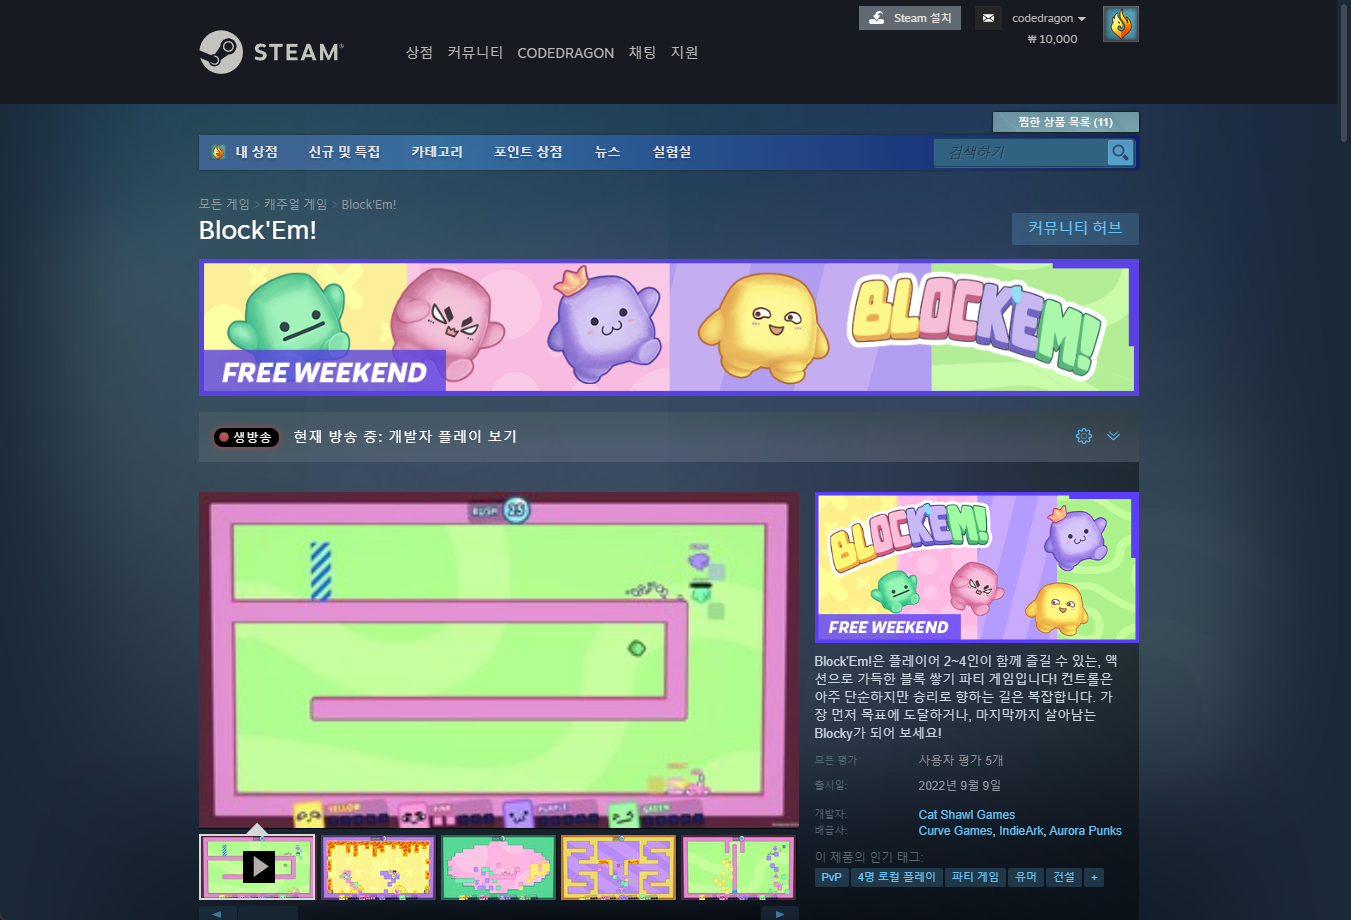The height and width of the screenshot is (920, 1351).
Task: Click the store search input field
Action: coord(1021,152)
